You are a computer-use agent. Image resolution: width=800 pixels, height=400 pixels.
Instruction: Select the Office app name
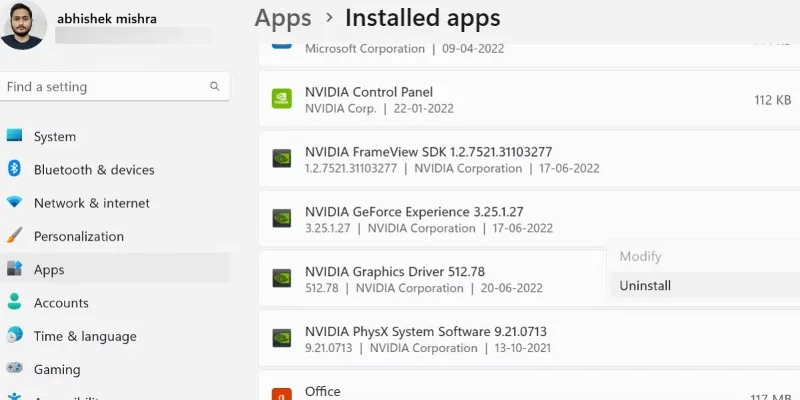coord(322,391)
